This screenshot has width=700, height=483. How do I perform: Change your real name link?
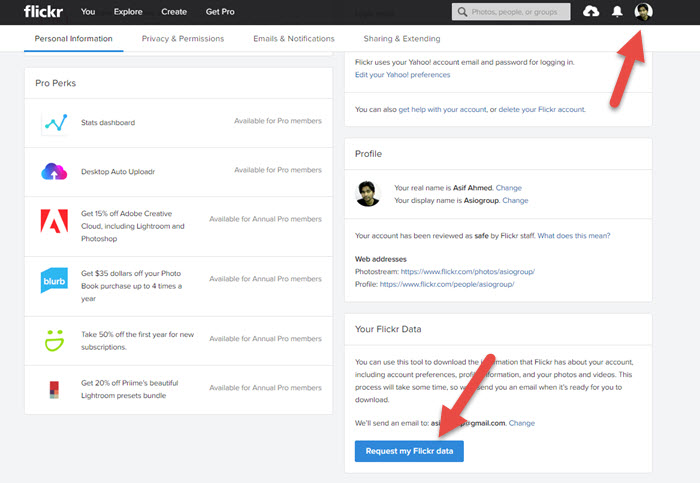coord(508,188)
